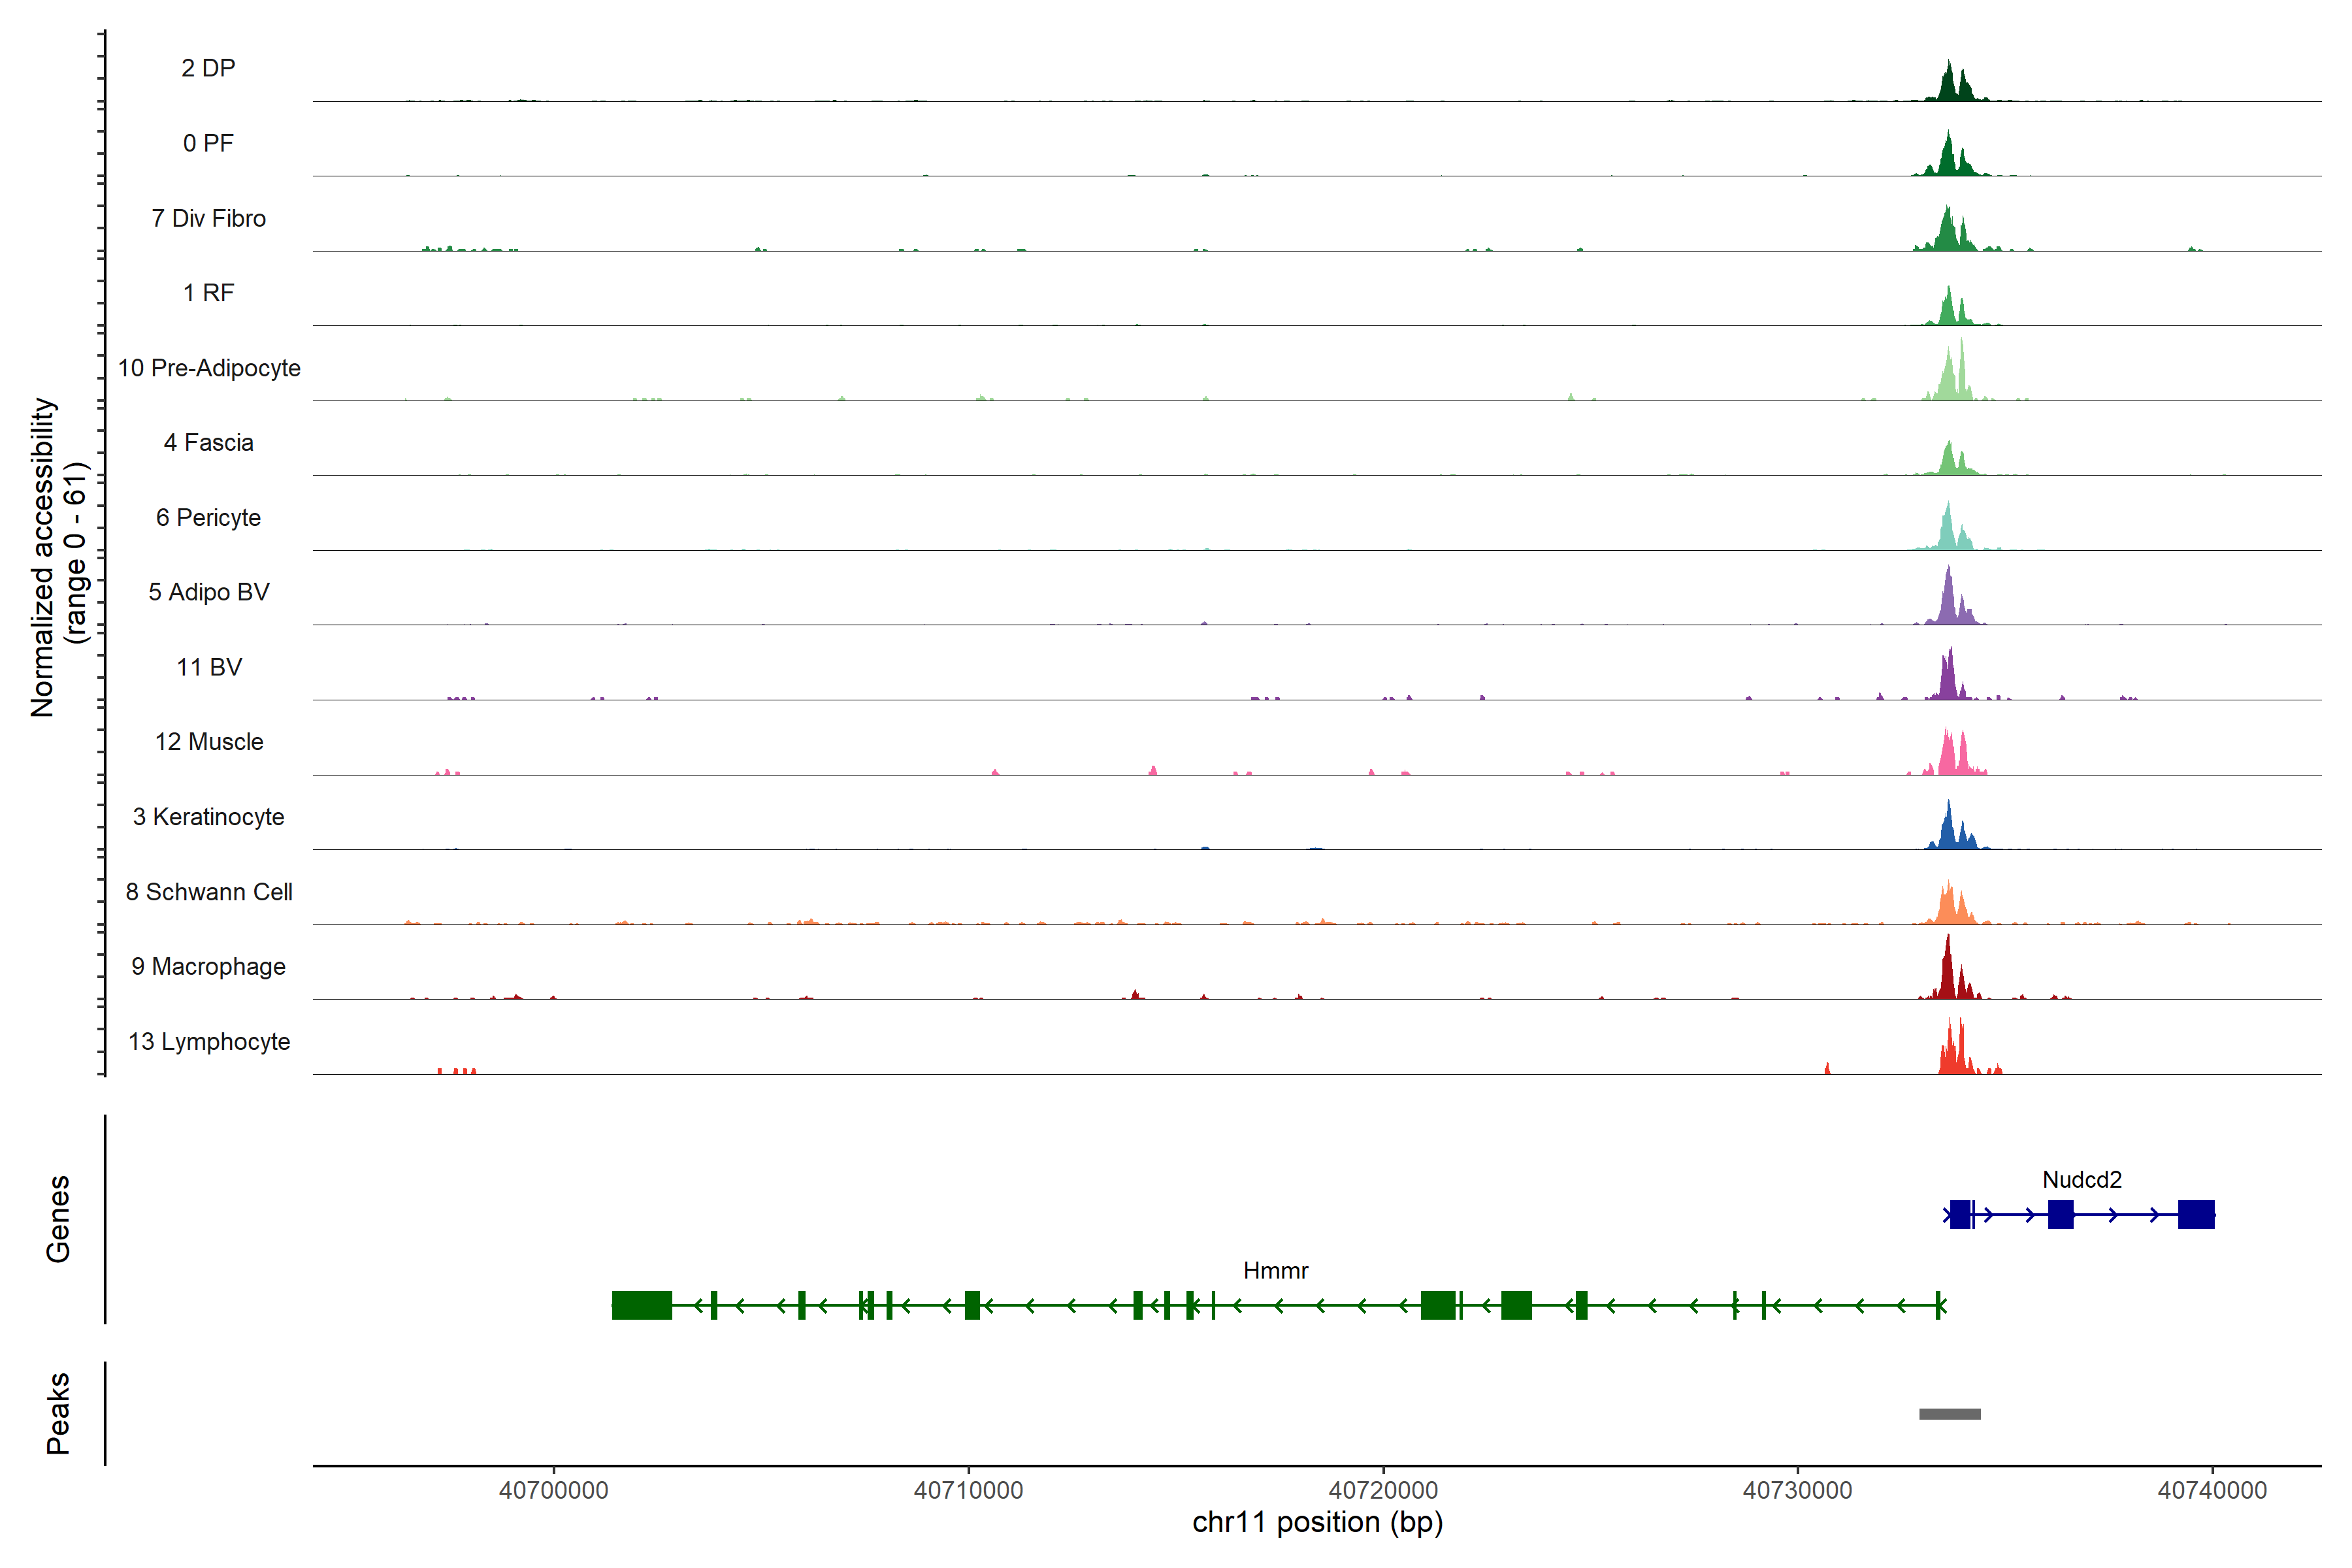Click the Genes panel label
The image size is (2352, 1568).
(58, 1218)
